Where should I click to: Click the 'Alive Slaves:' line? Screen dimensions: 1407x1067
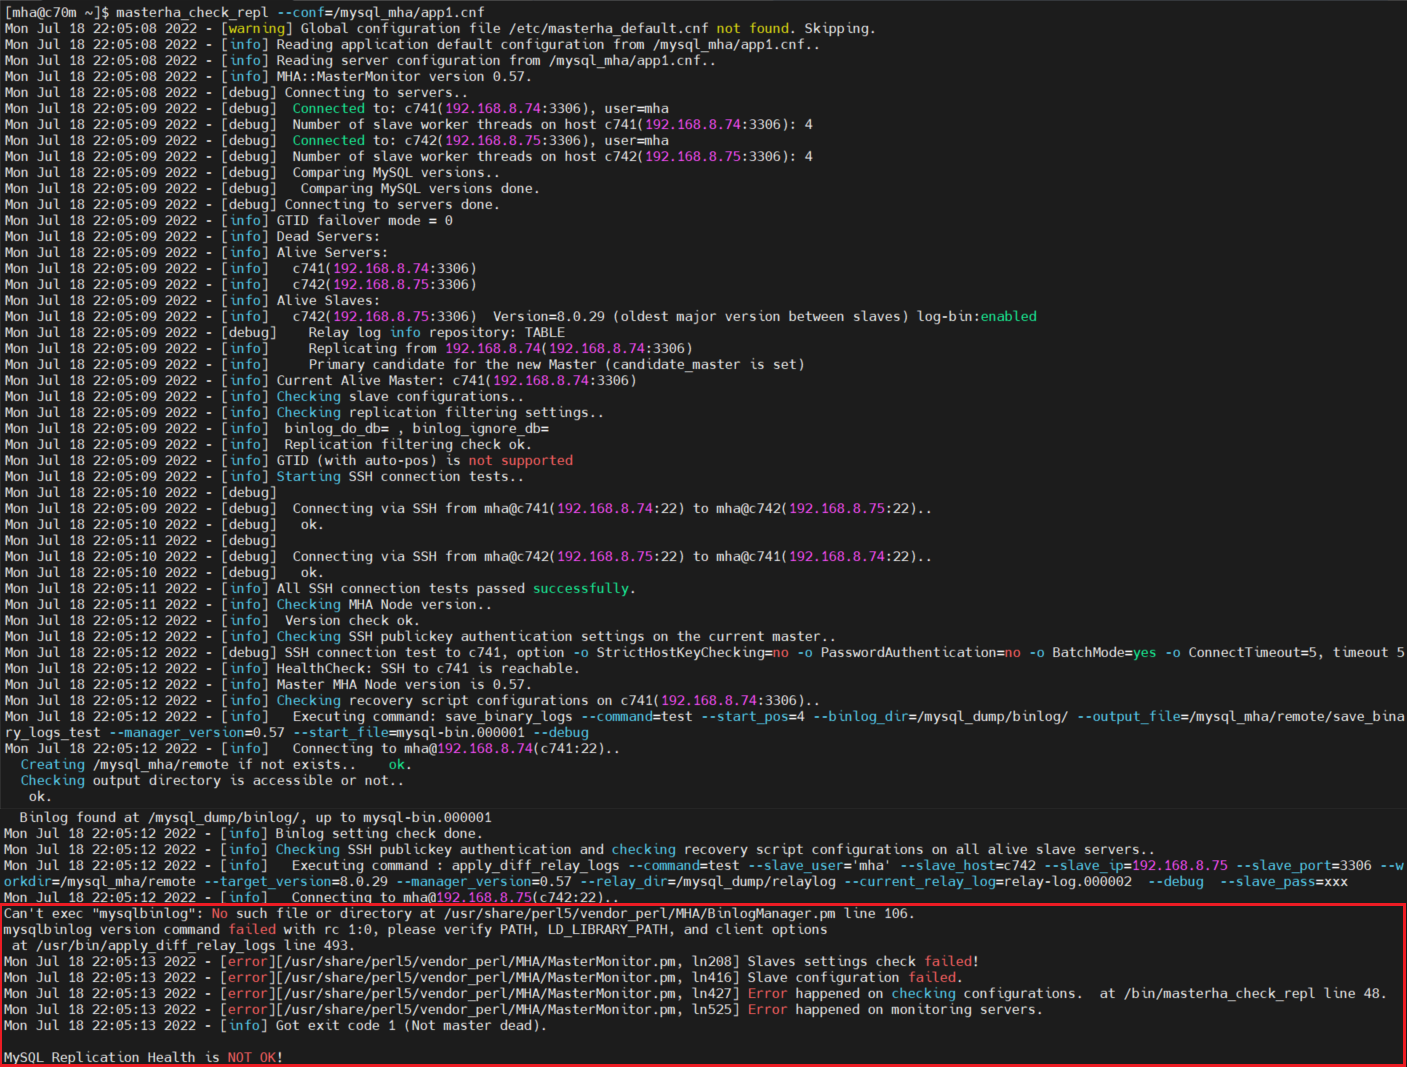tap(328, 300)
